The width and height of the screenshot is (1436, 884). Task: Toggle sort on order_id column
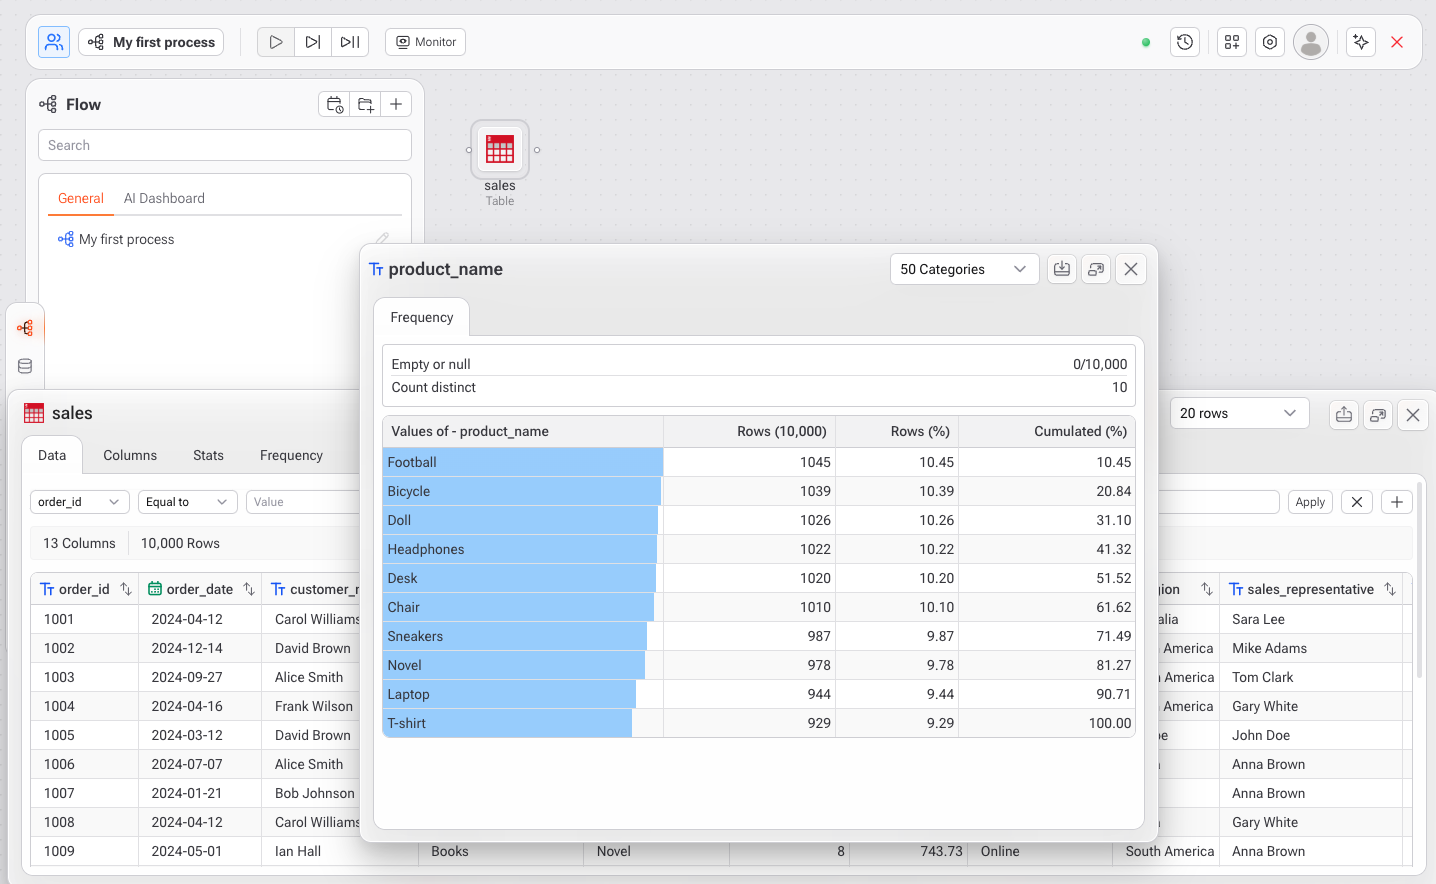(x=126, y=589)
